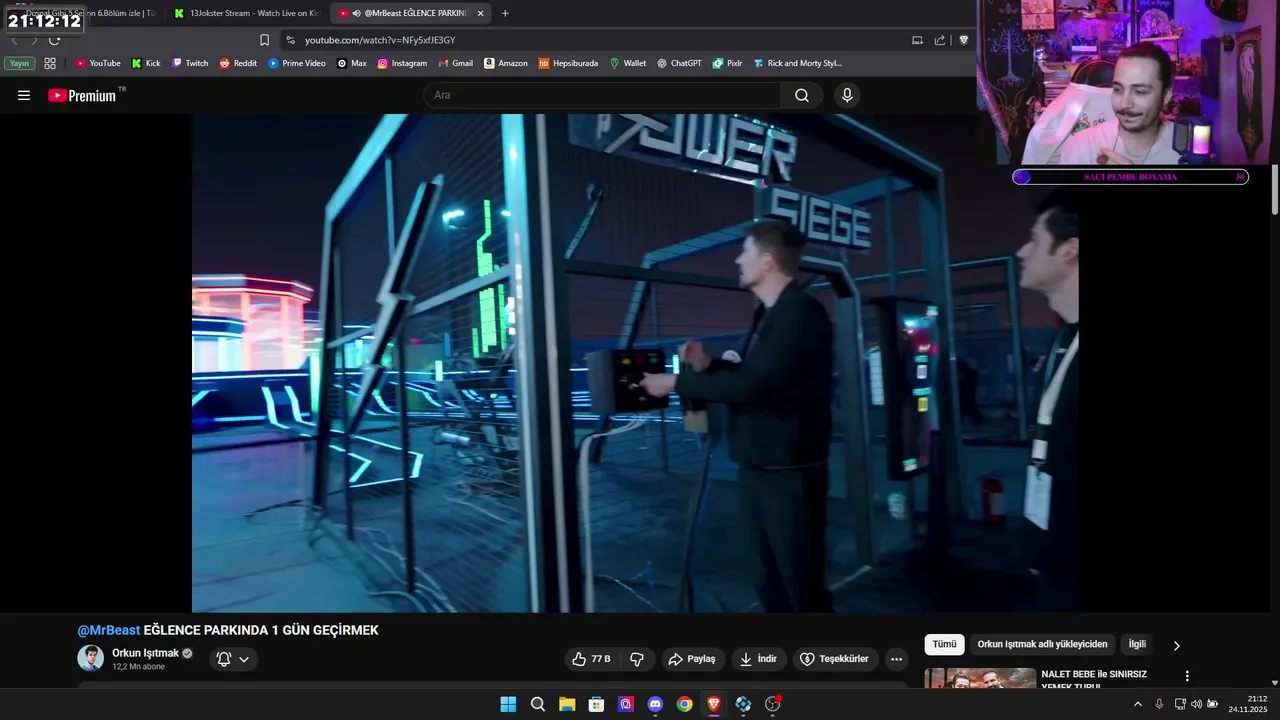
Task: Open the apps grid icon in bookmarks bar
Action: click(x=50, y=63)
